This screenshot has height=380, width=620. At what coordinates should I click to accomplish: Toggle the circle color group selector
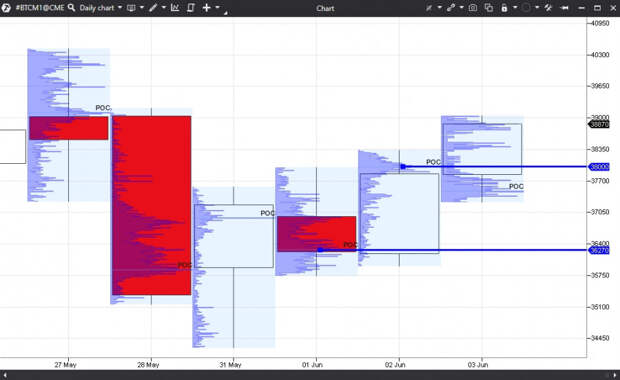526,8
